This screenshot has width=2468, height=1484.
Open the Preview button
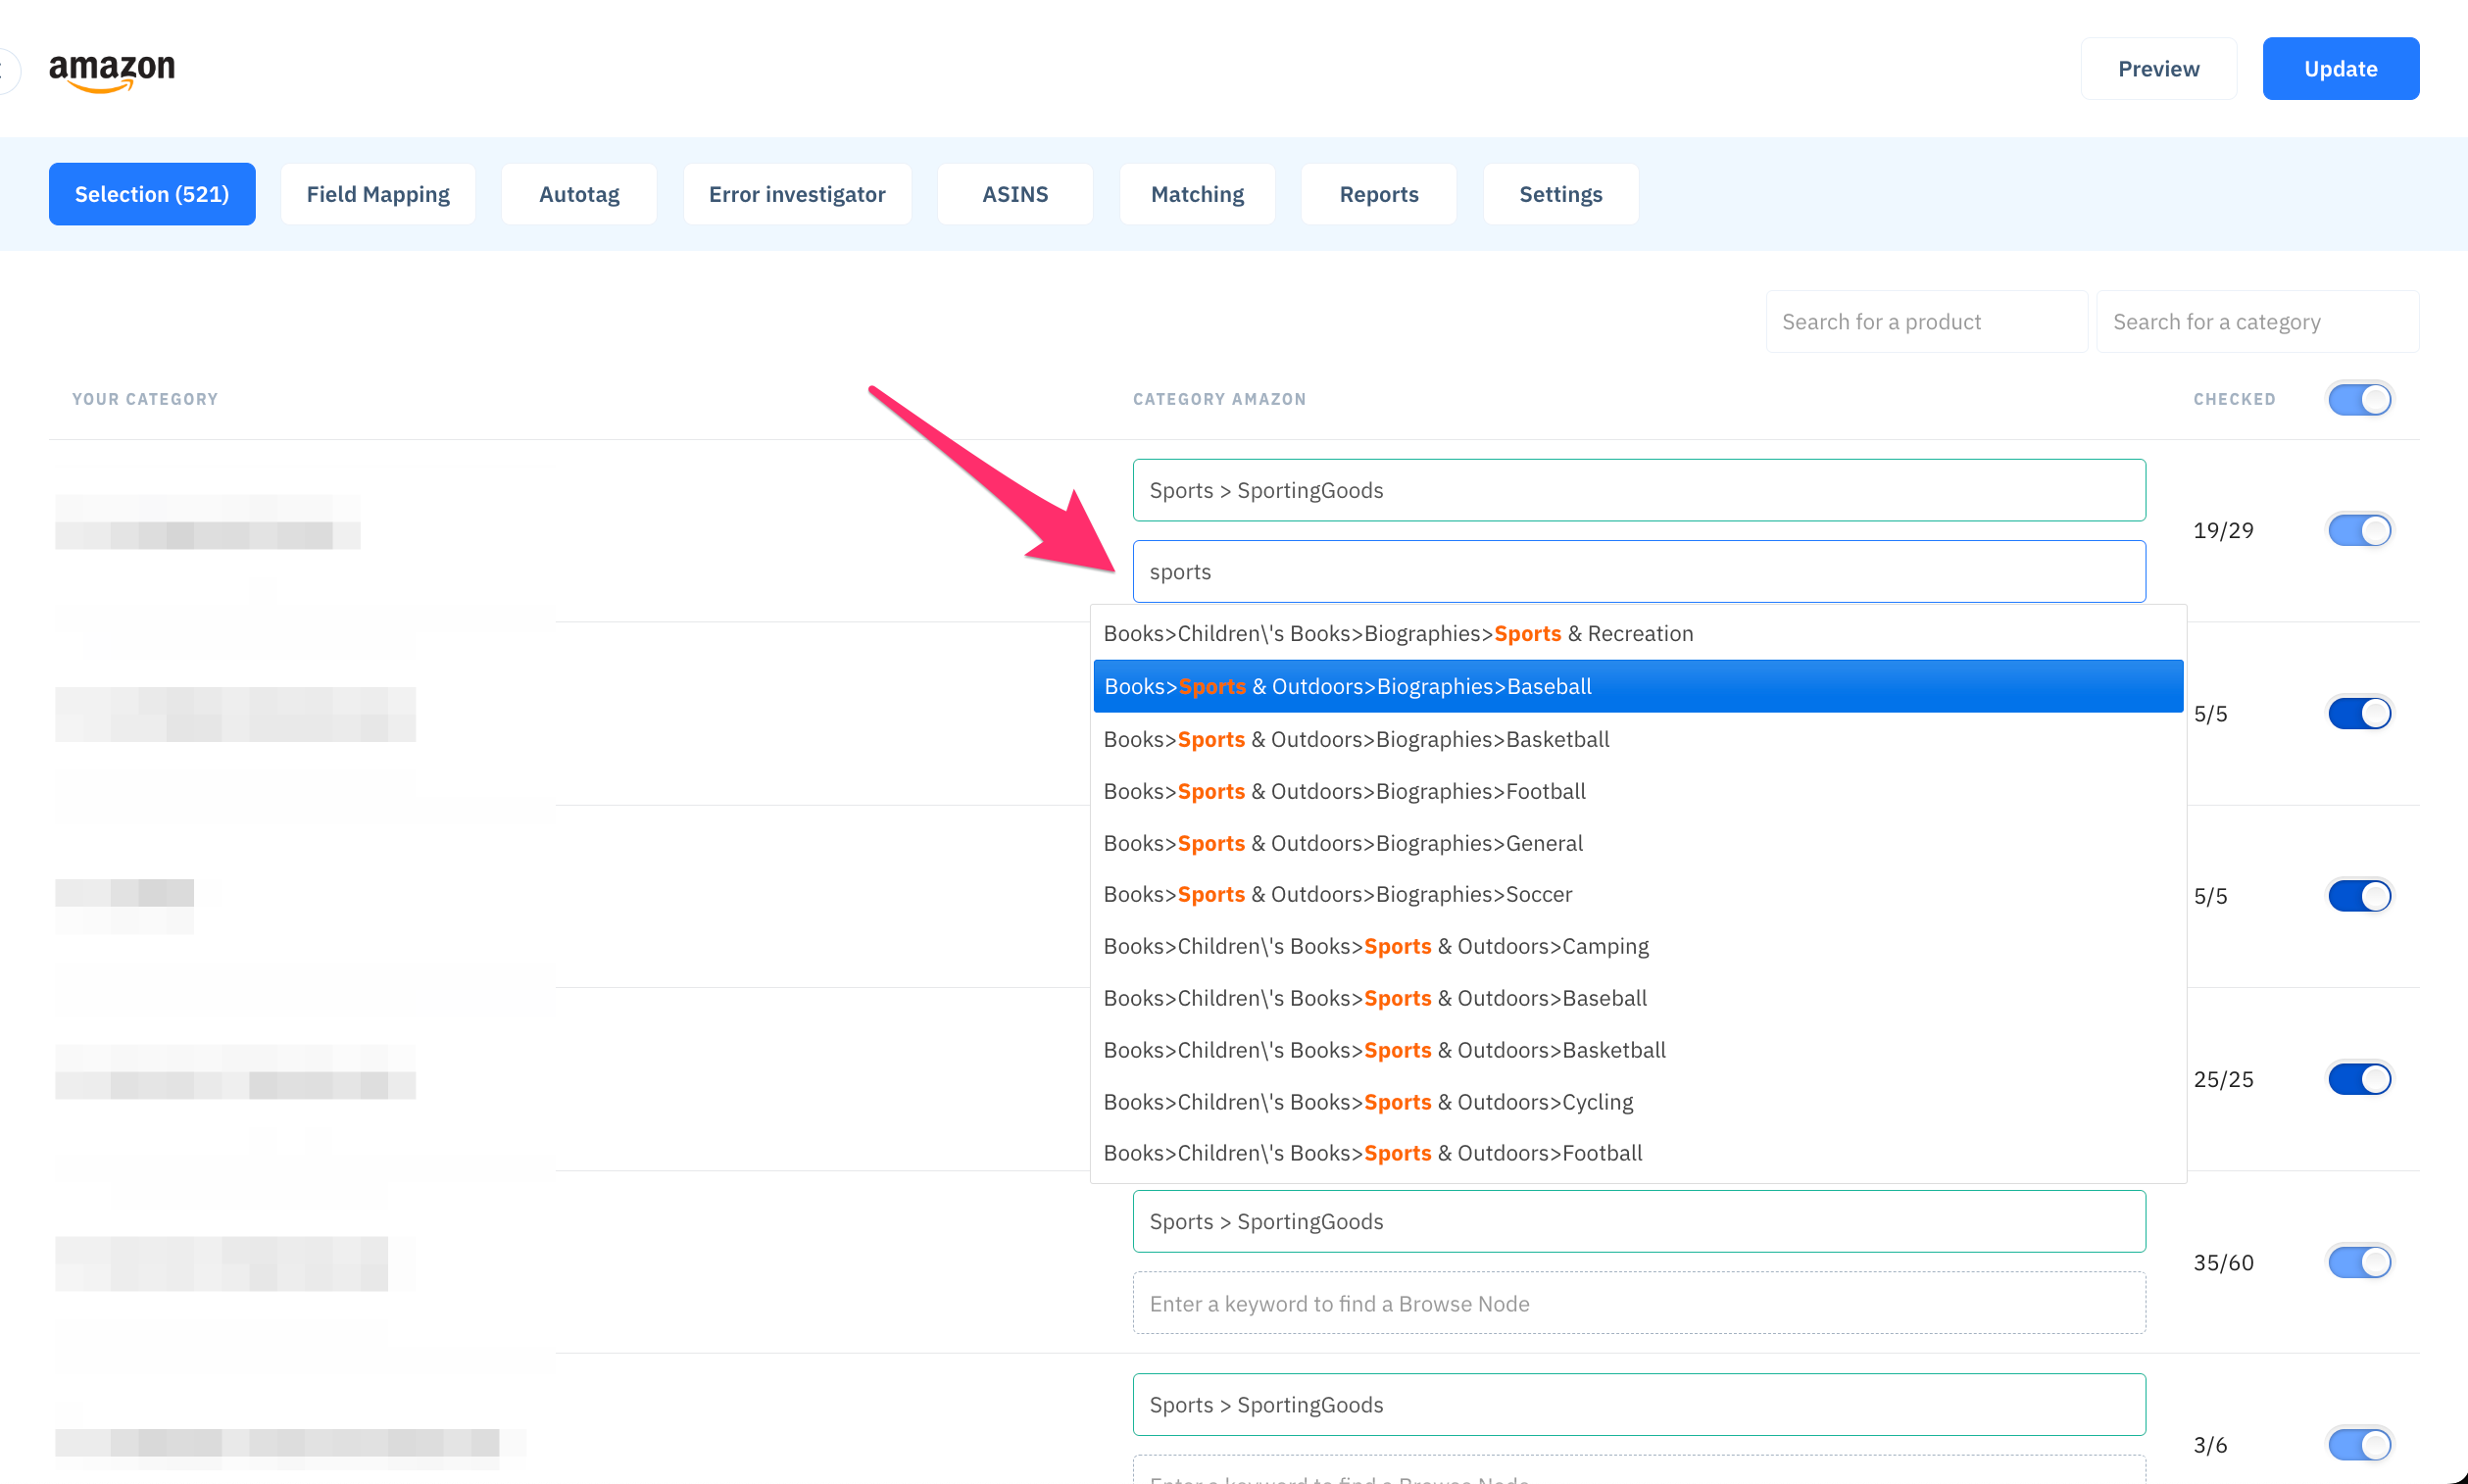pos(2158,69)
